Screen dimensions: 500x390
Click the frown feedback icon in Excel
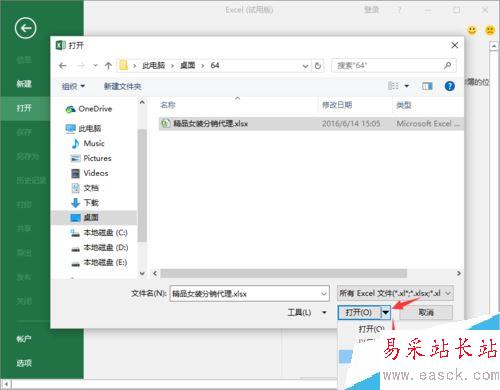(x=490, y=30)
